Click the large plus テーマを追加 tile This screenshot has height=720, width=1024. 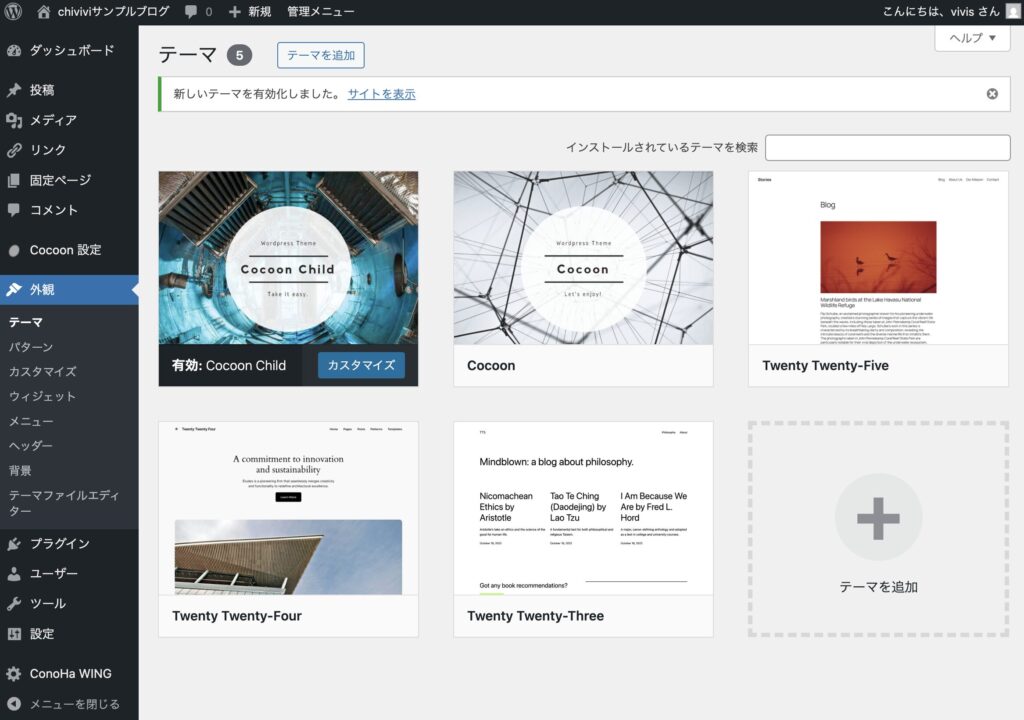pyautogui.click(x=878, y=528)
